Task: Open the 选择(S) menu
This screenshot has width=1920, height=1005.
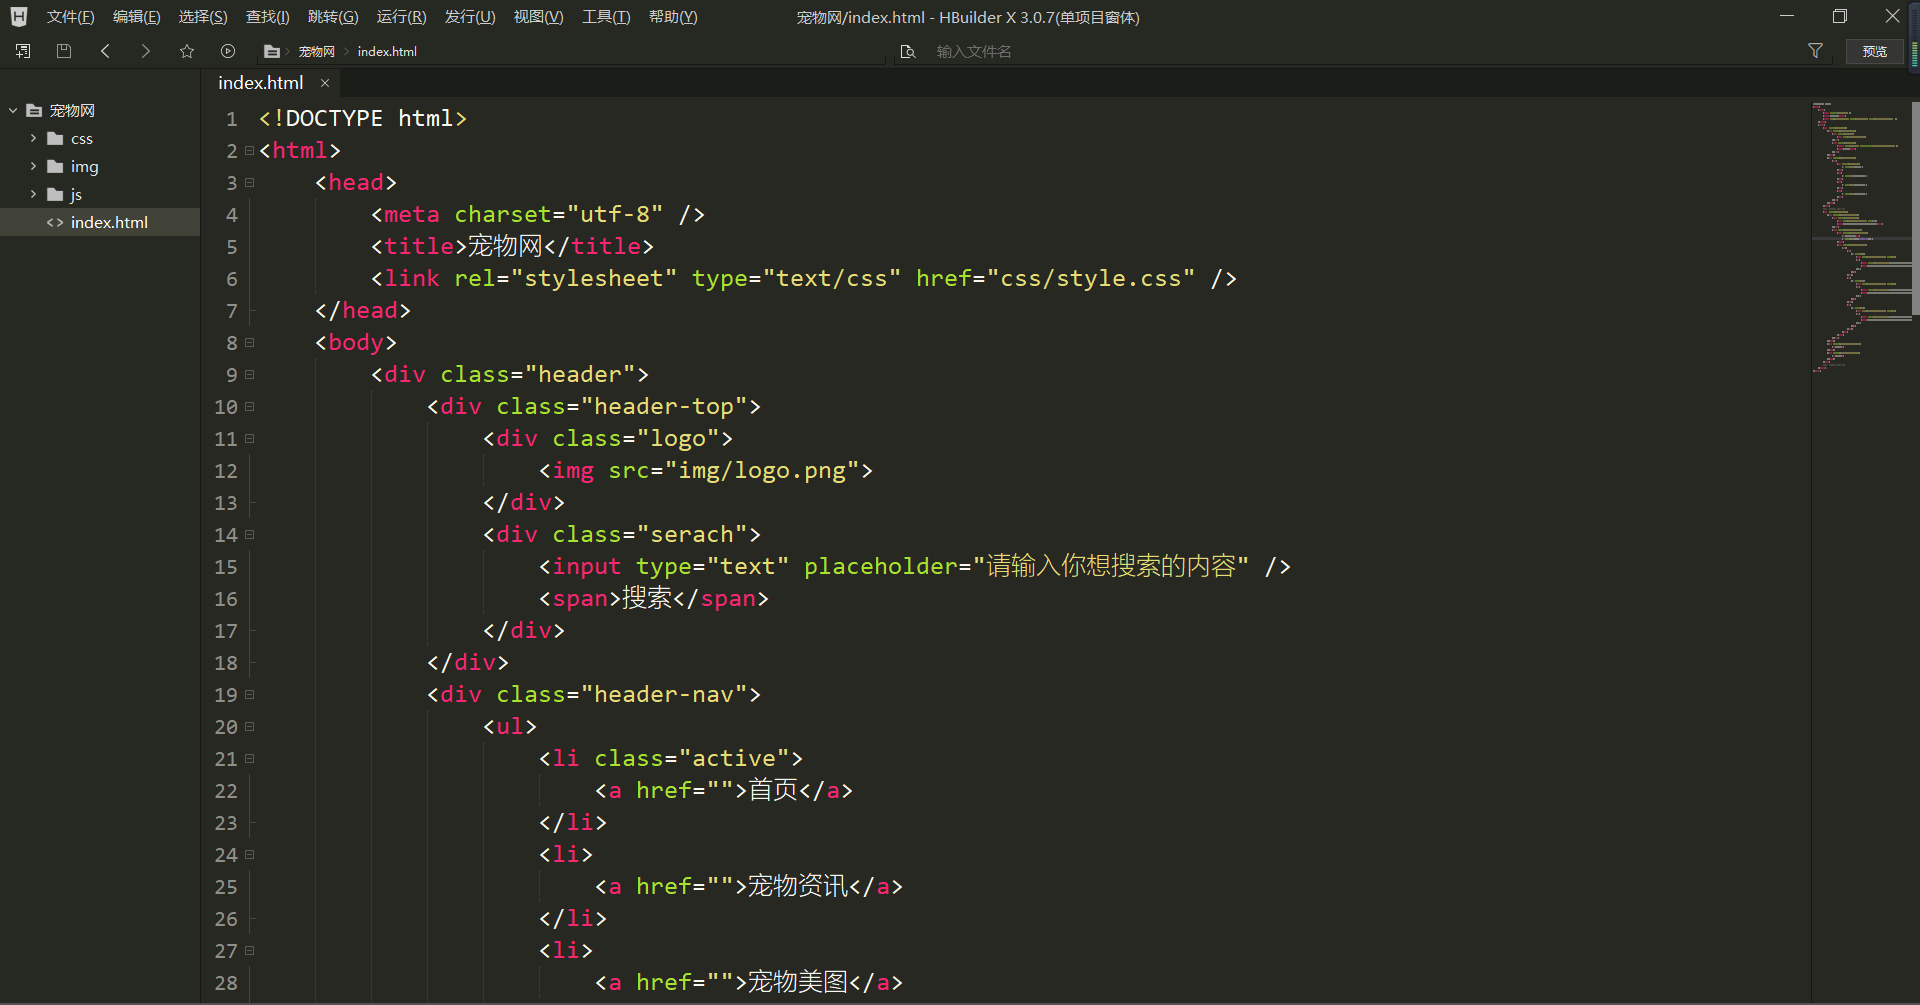Action: coord(203,17)
